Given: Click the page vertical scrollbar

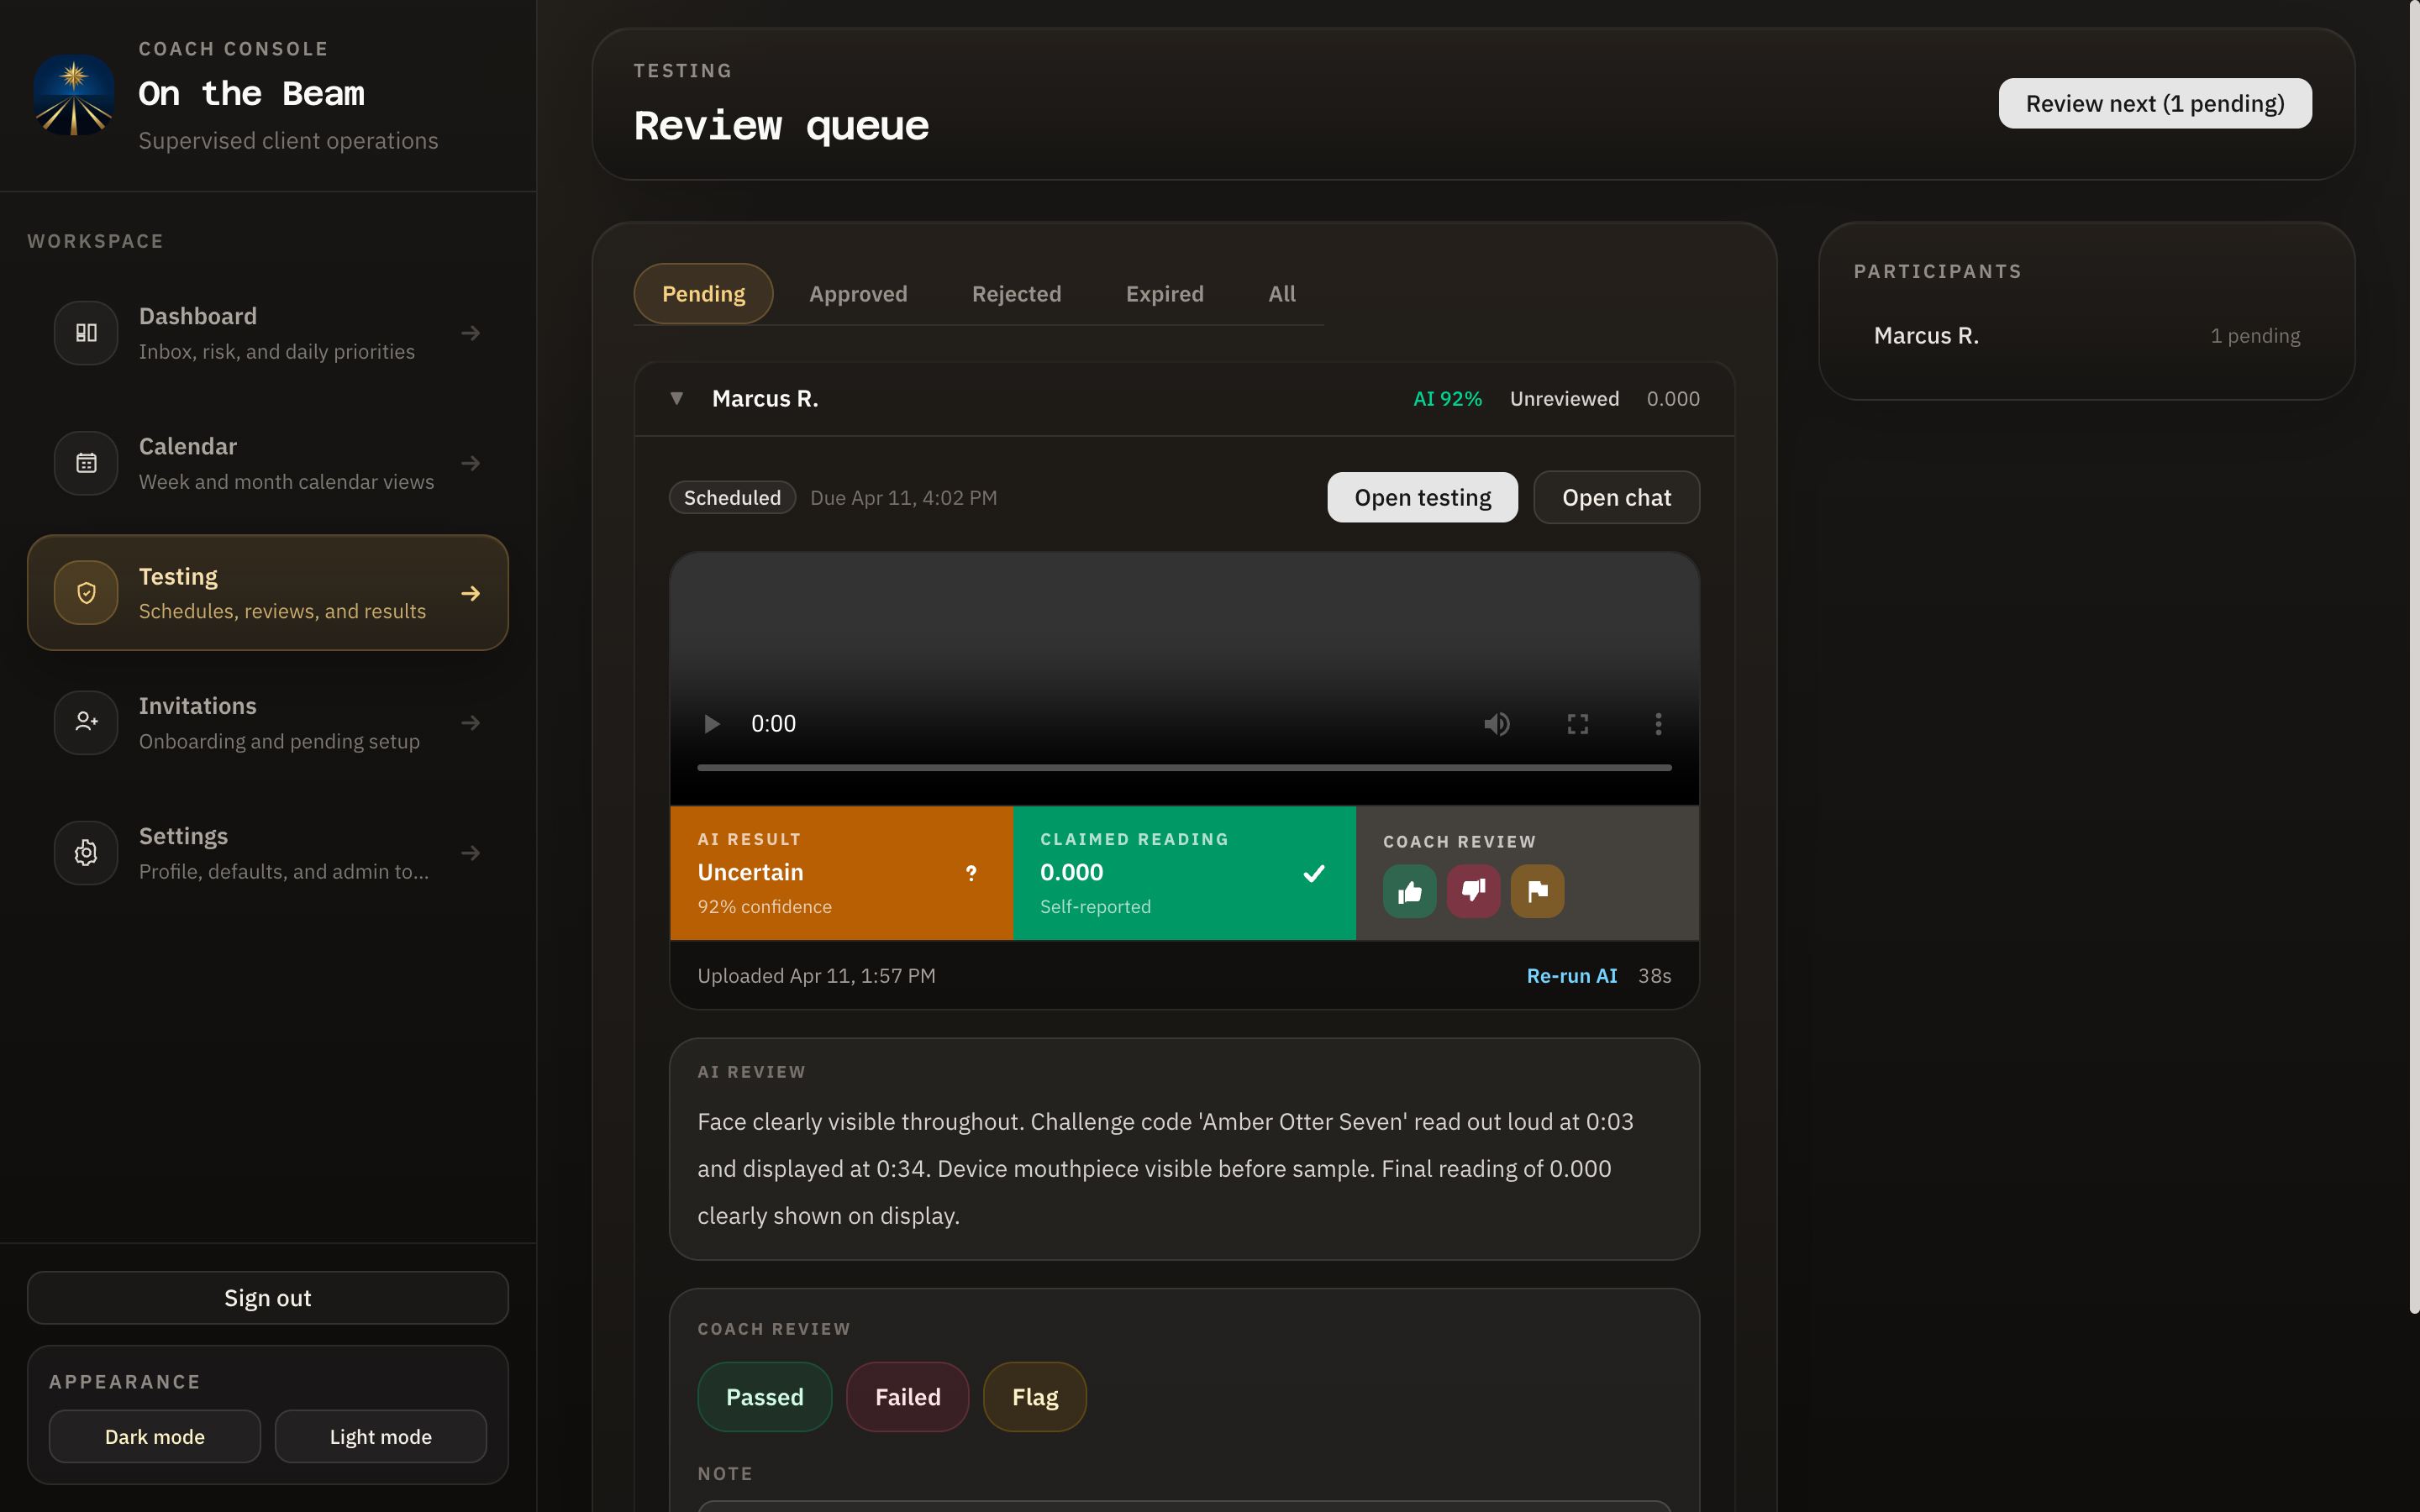Looking at the screenshot, I should click(x=2414, y=656).
